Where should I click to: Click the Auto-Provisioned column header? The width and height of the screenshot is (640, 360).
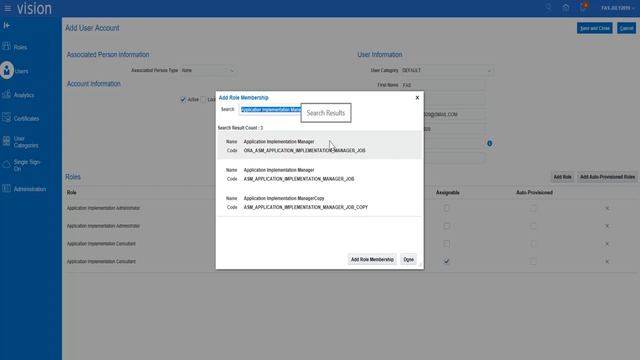point(534,192)
